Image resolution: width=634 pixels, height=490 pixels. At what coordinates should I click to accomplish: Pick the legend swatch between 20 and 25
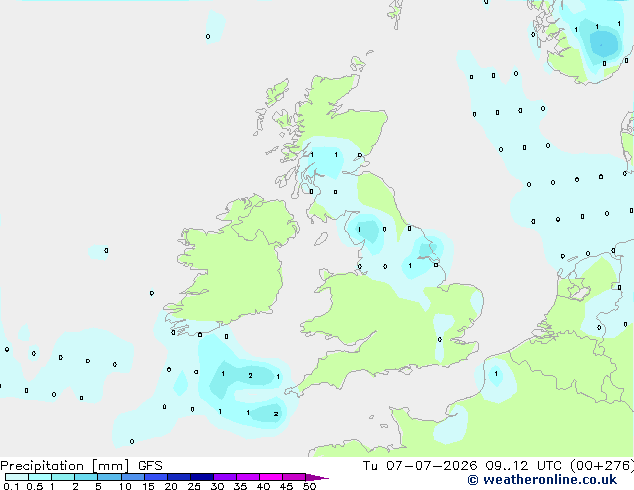pos(179,477)
